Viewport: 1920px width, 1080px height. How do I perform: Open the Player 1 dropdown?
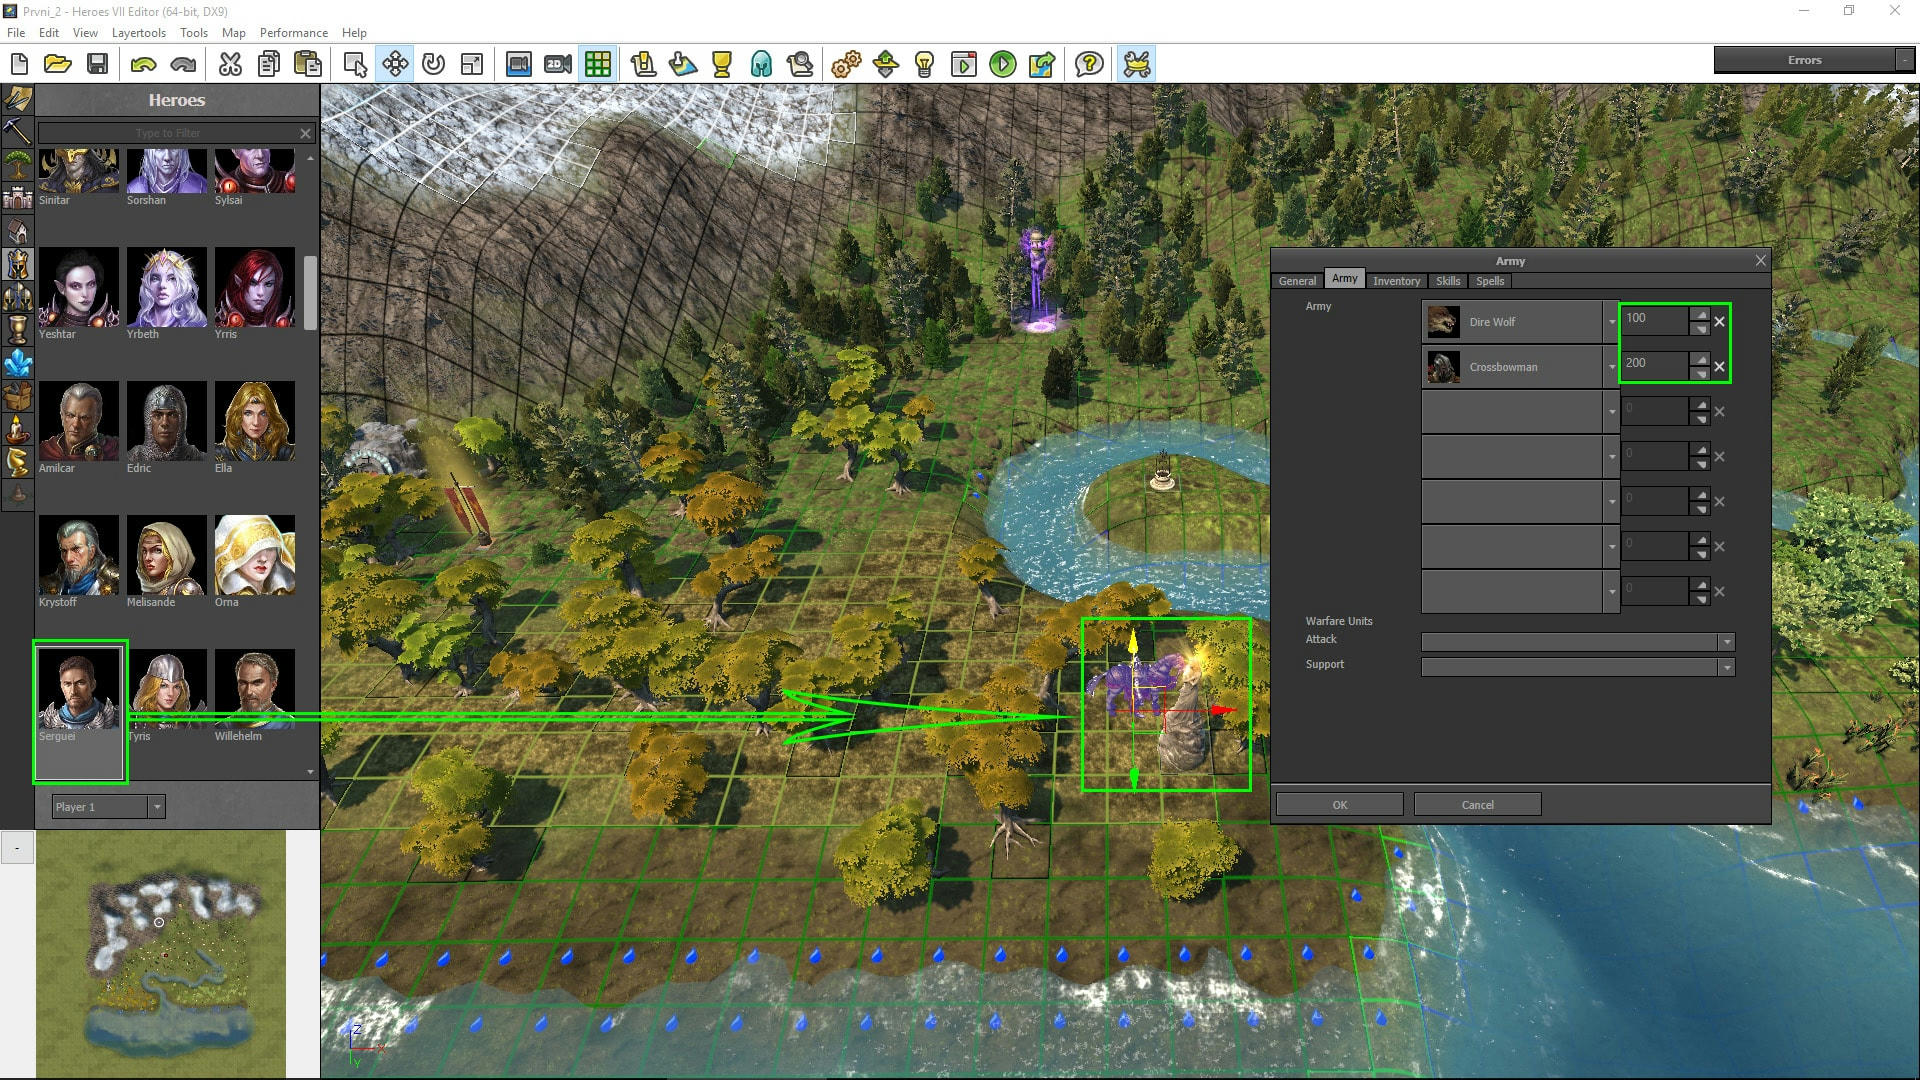(157, 807)
